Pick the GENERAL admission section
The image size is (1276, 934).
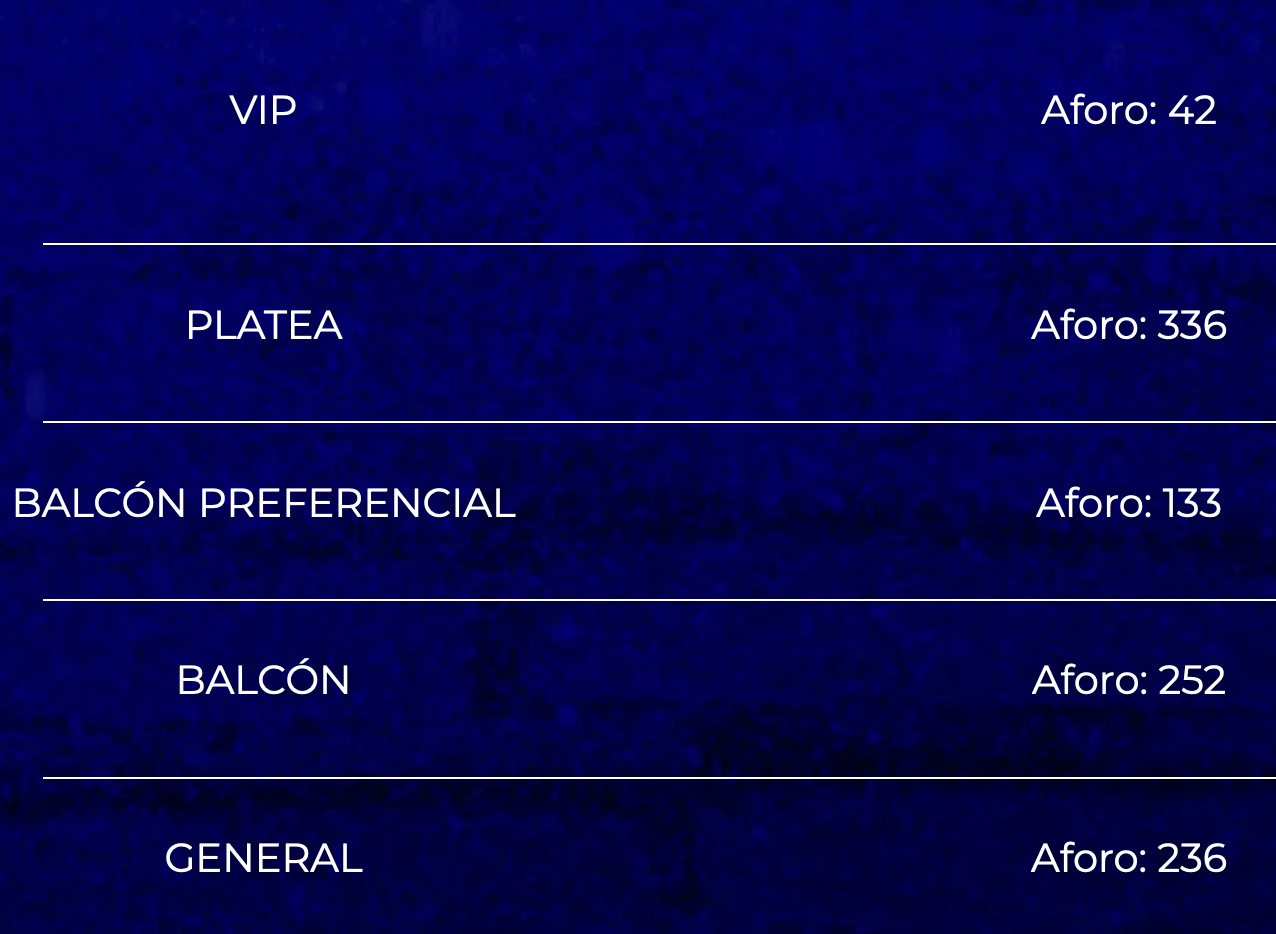(x=264, y=858)
